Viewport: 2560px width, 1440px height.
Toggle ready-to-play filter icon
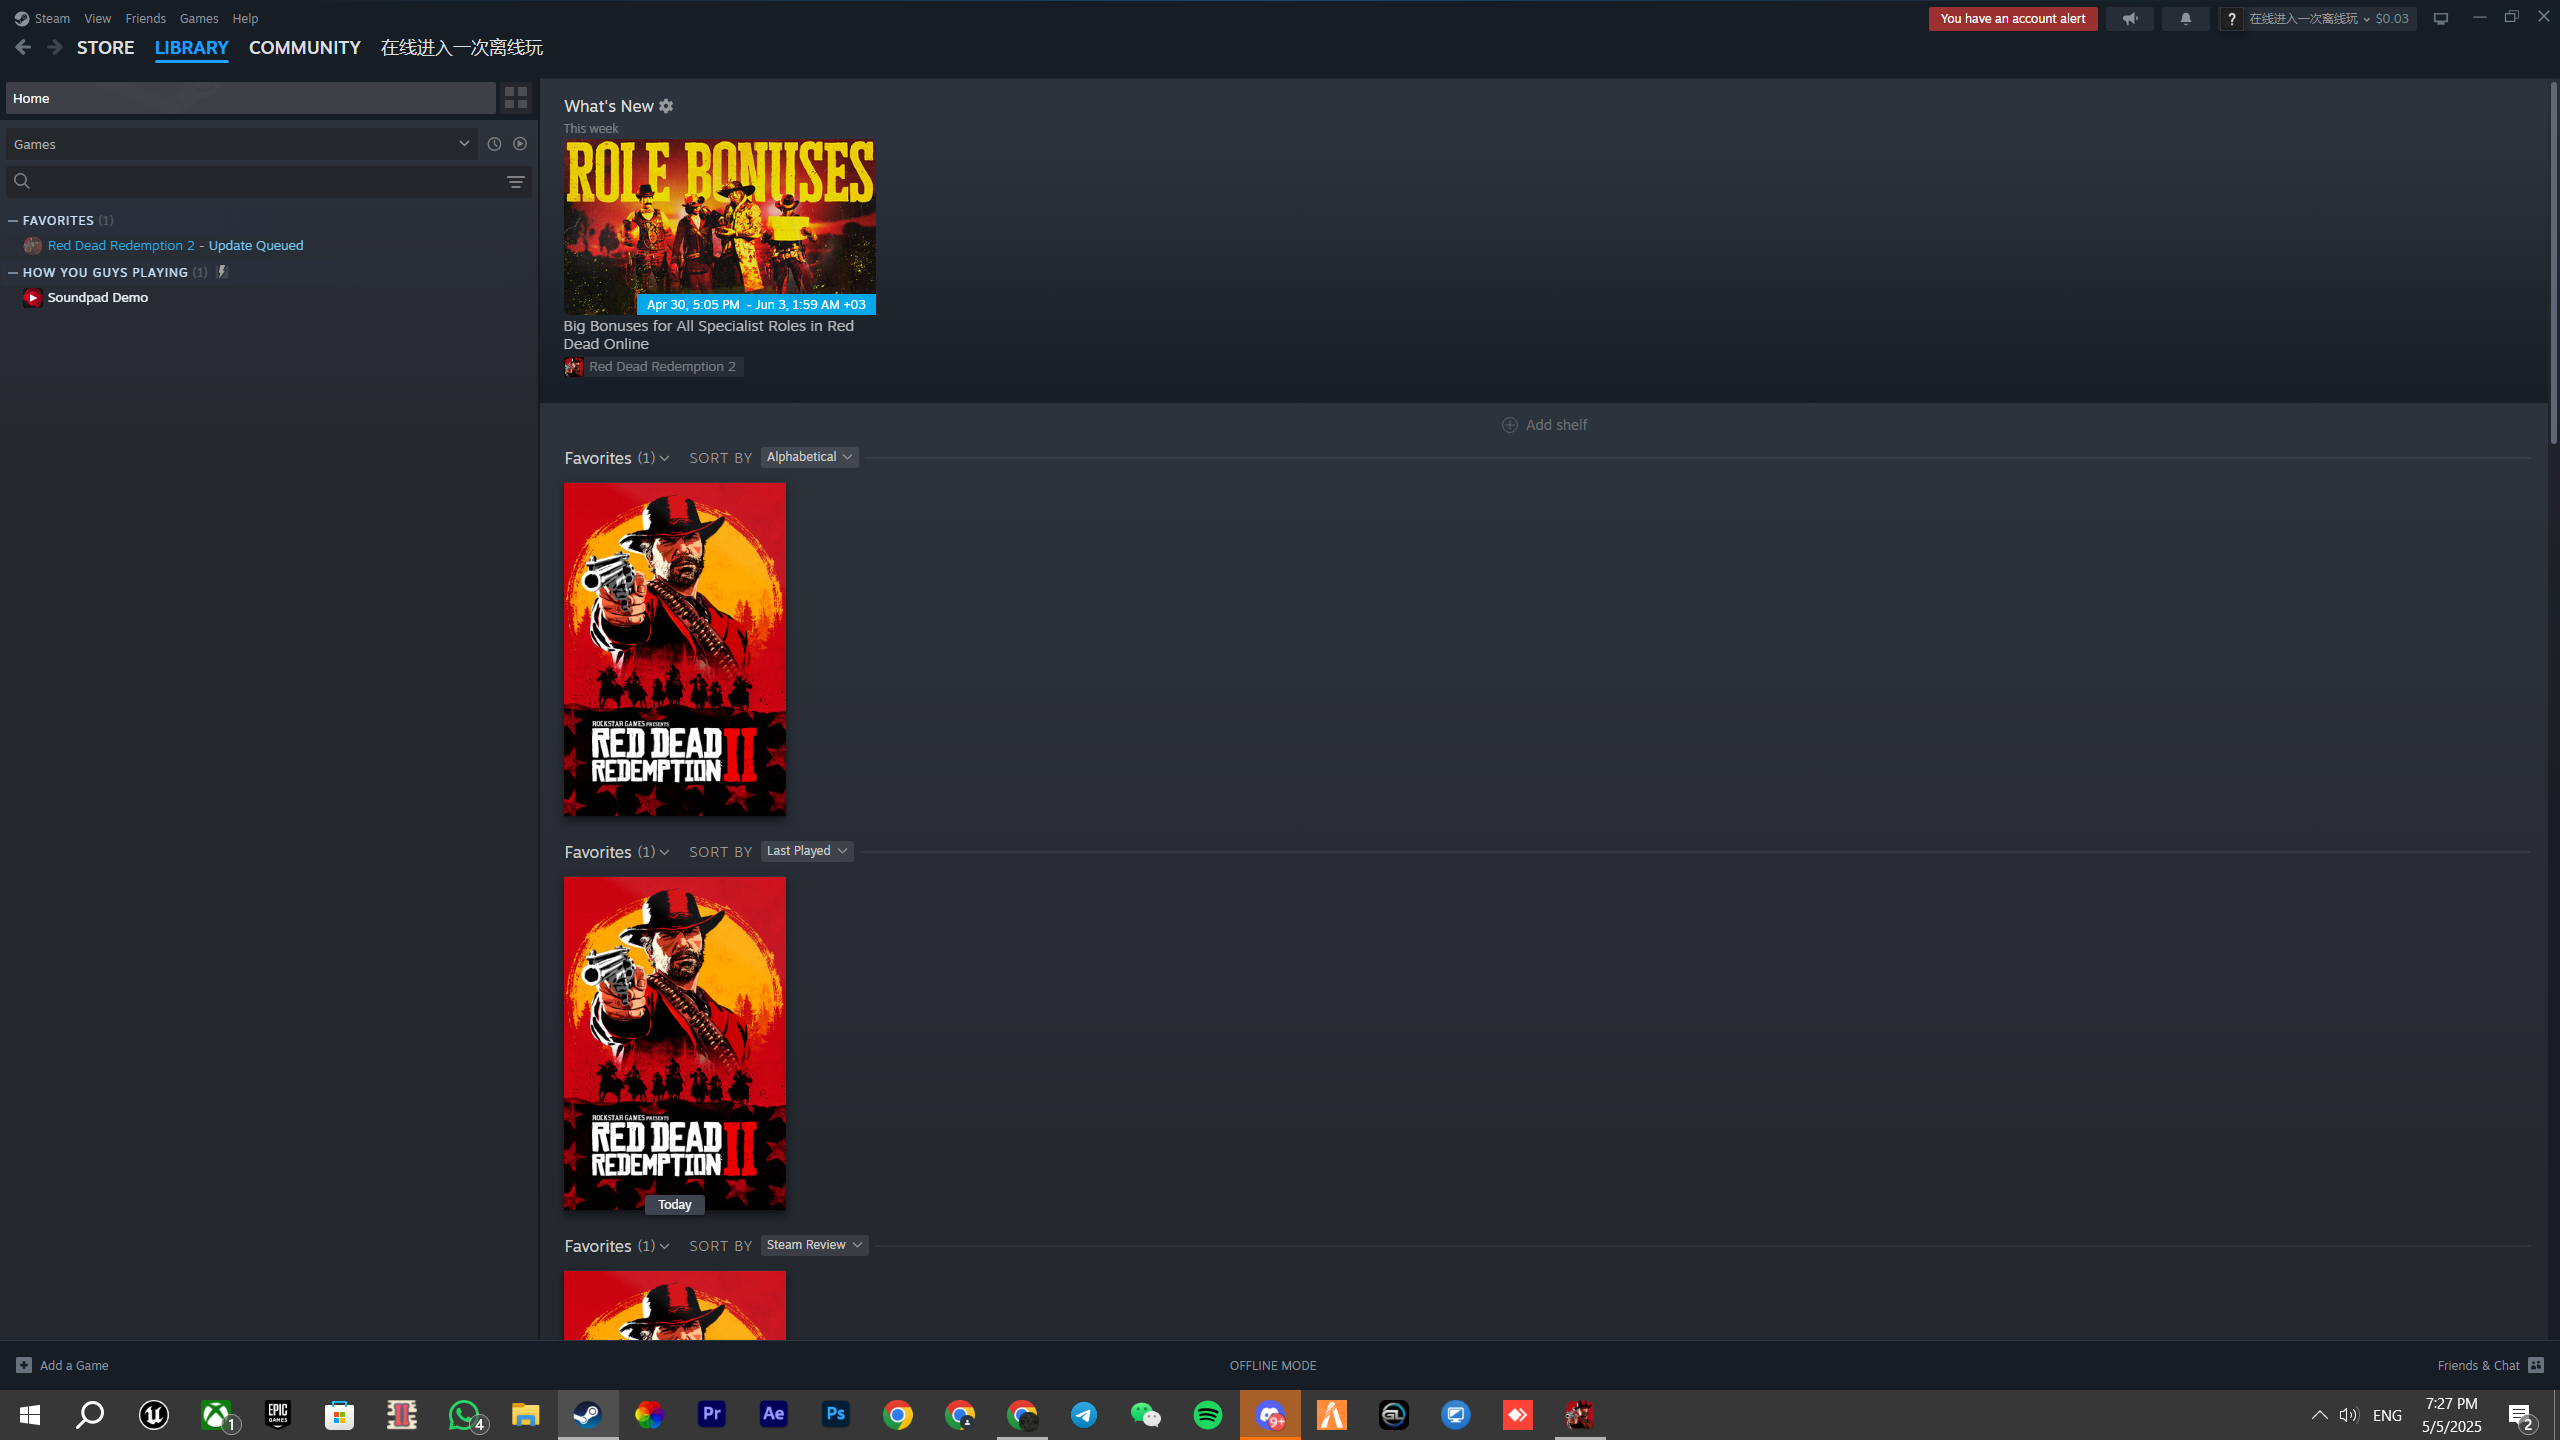pyautogui.click(x=520, y=144)
